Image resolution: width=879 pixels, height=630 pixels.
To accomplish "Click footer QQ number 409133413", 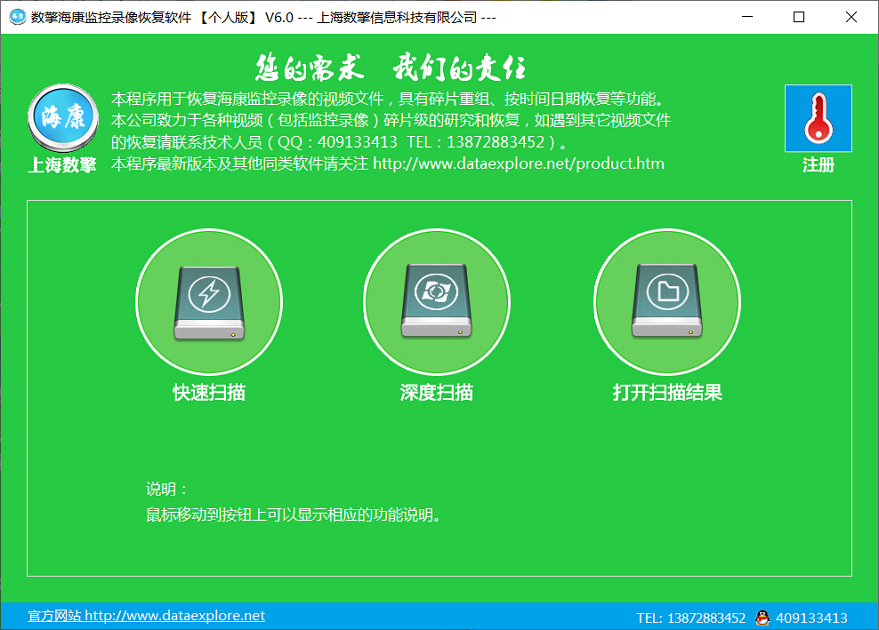I will point(811,618).
